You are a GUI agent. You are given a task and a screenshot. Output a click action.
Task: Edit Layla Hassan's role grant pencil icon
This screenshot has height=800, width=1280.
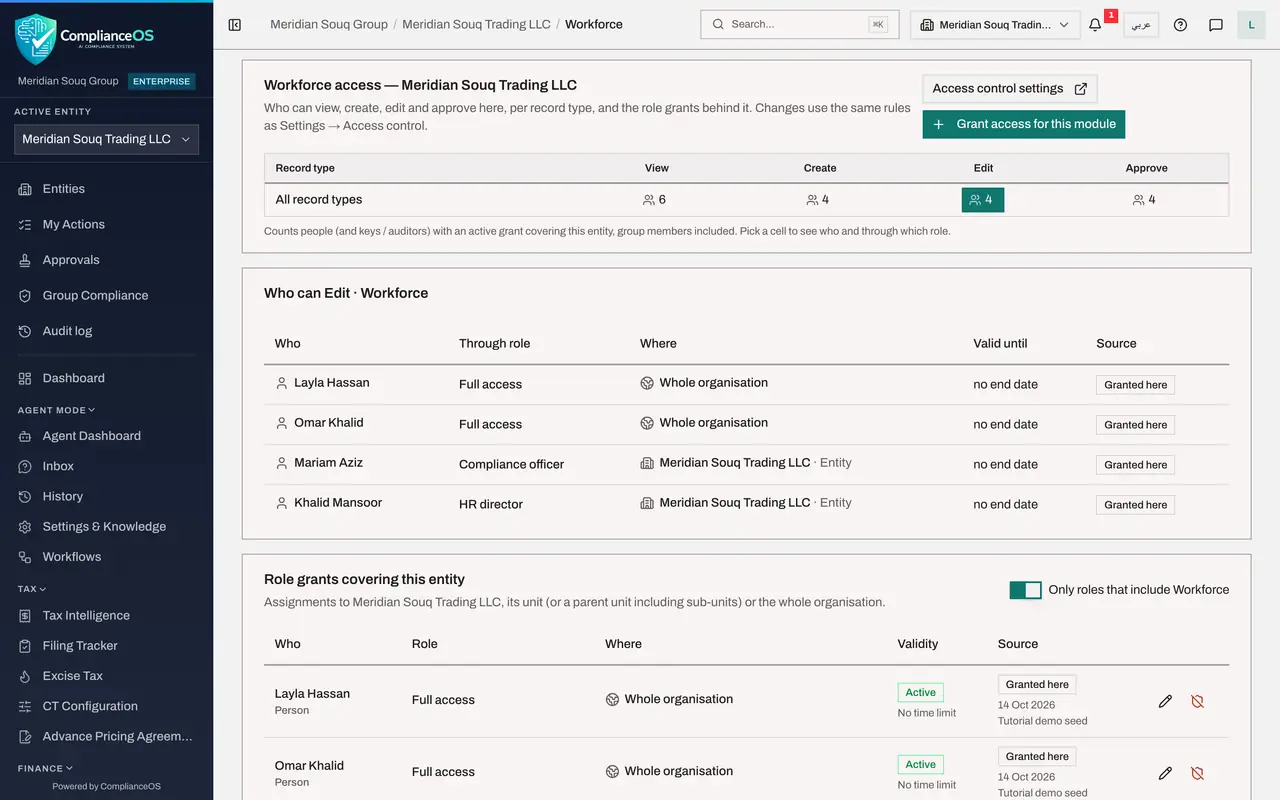(1165, 701)
